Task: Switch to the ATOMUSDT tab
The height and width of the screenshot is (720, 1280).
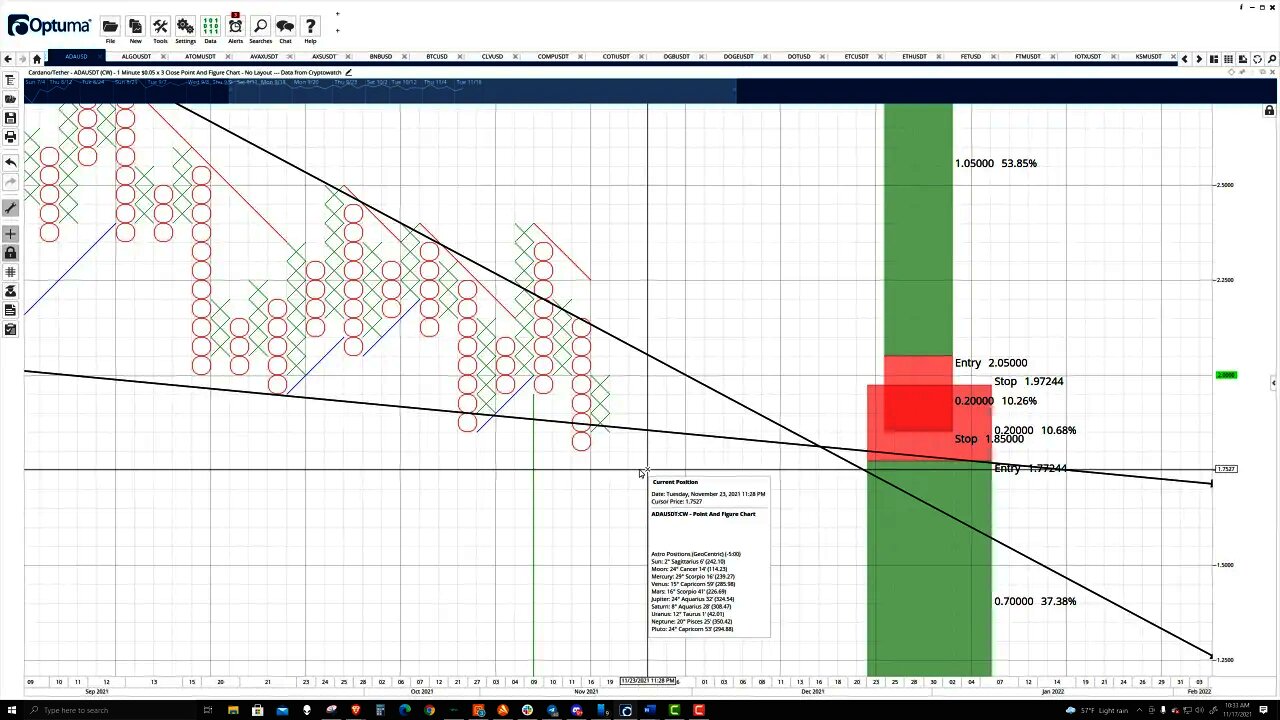Action: coord(200,57)
